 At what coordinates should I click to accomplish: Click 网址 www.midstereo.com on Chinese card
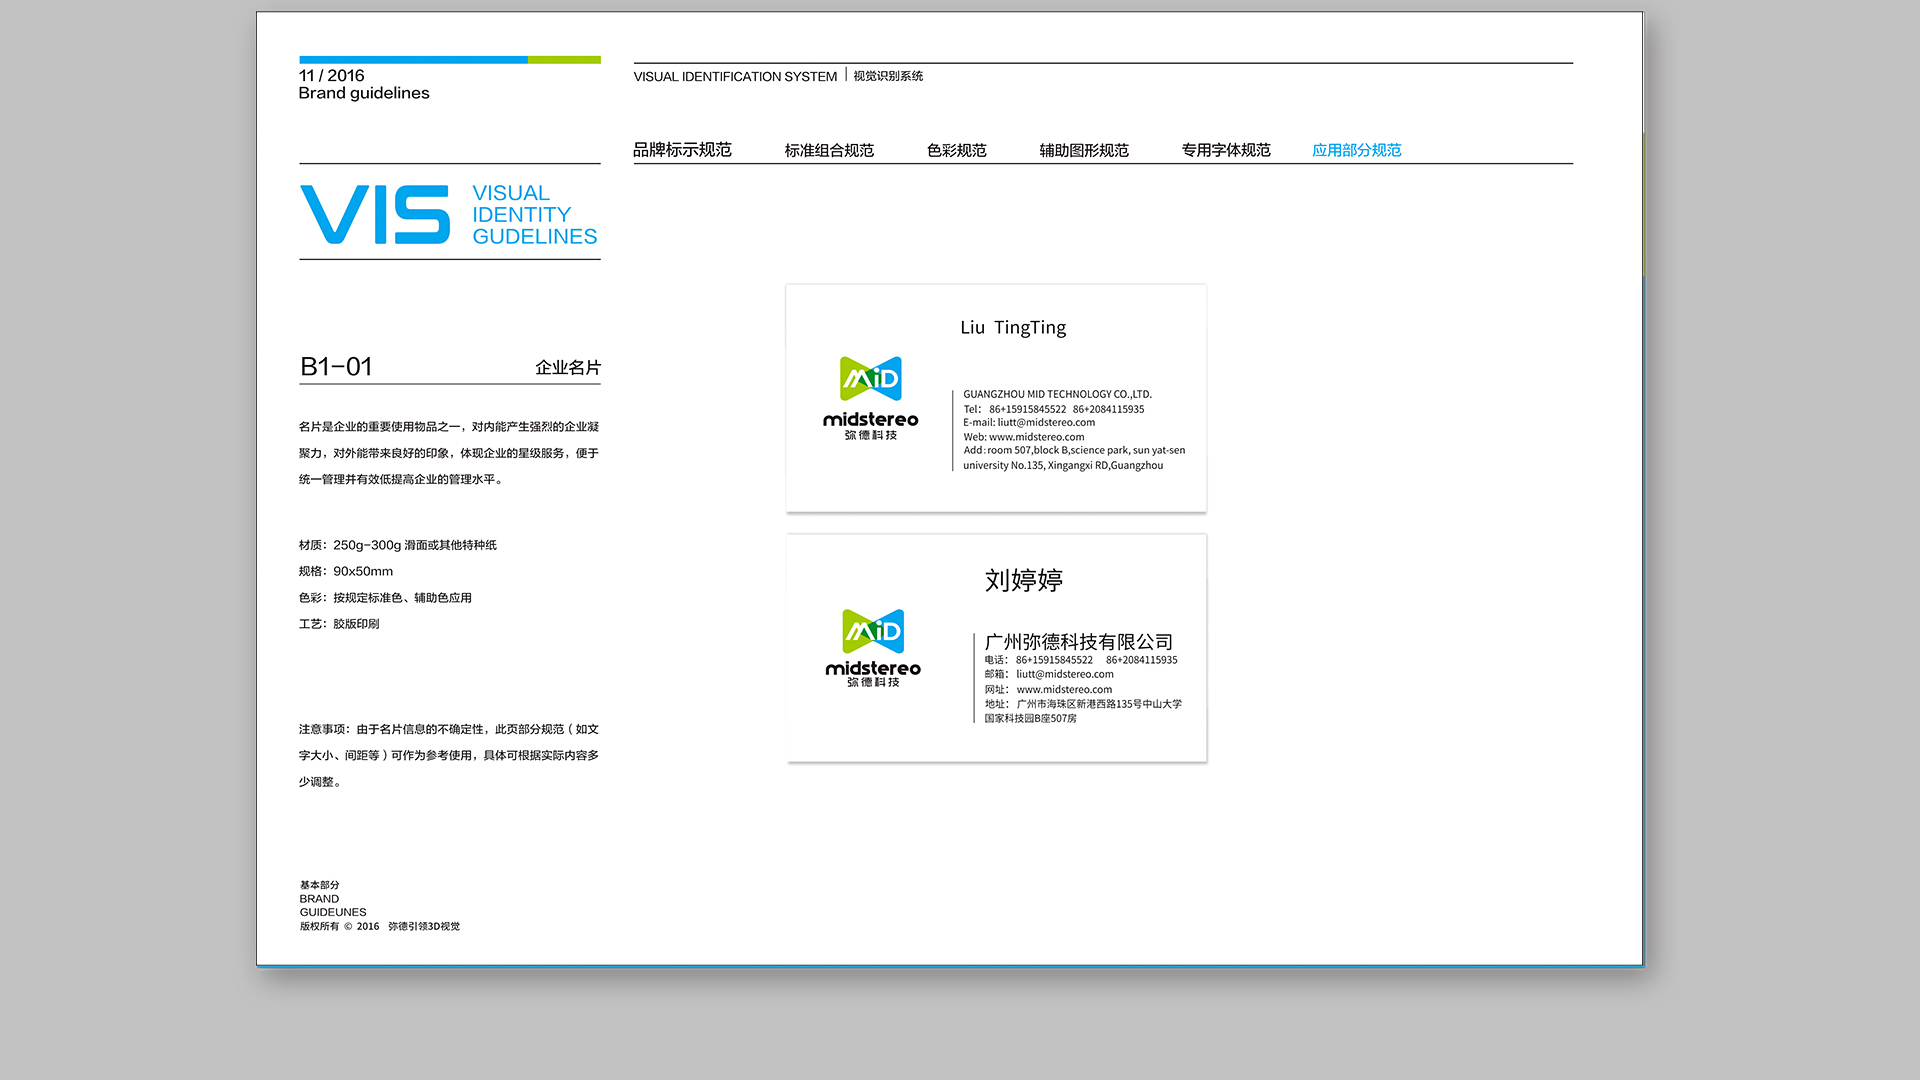[x=1048, y=689]
